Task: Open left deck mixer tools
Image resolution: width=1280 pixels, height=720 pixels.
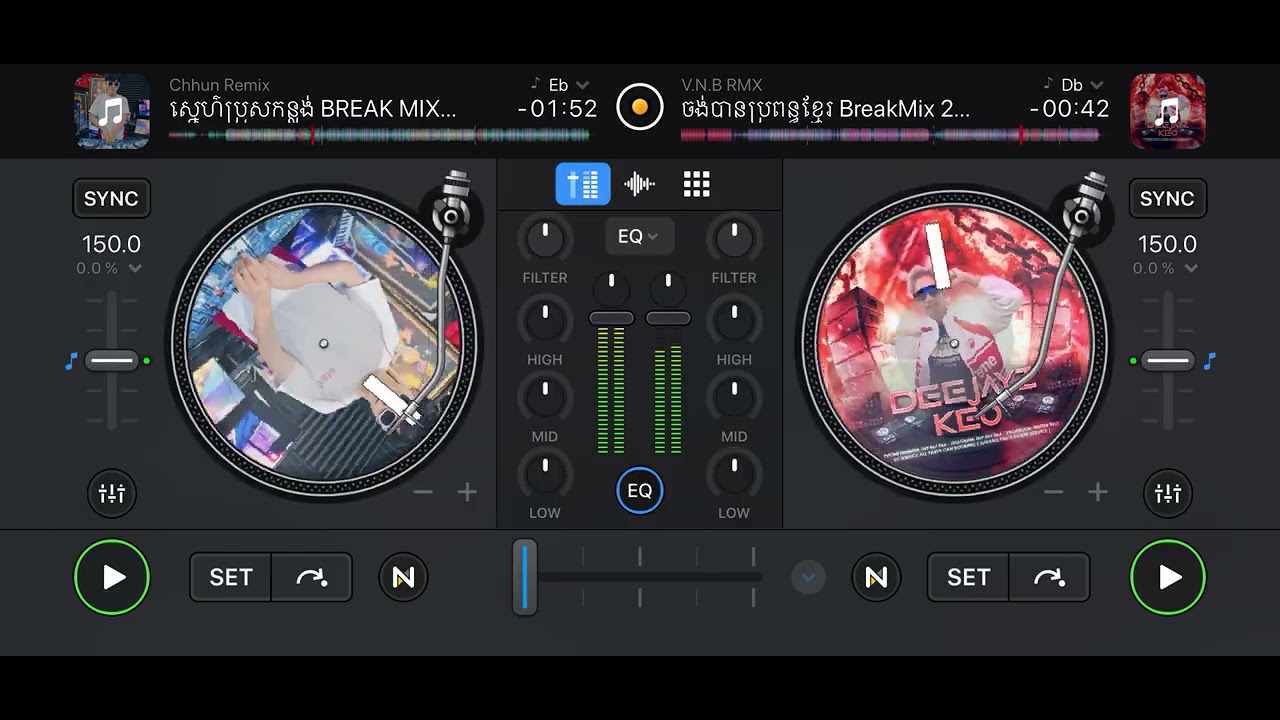Action: tap(112, 493)
